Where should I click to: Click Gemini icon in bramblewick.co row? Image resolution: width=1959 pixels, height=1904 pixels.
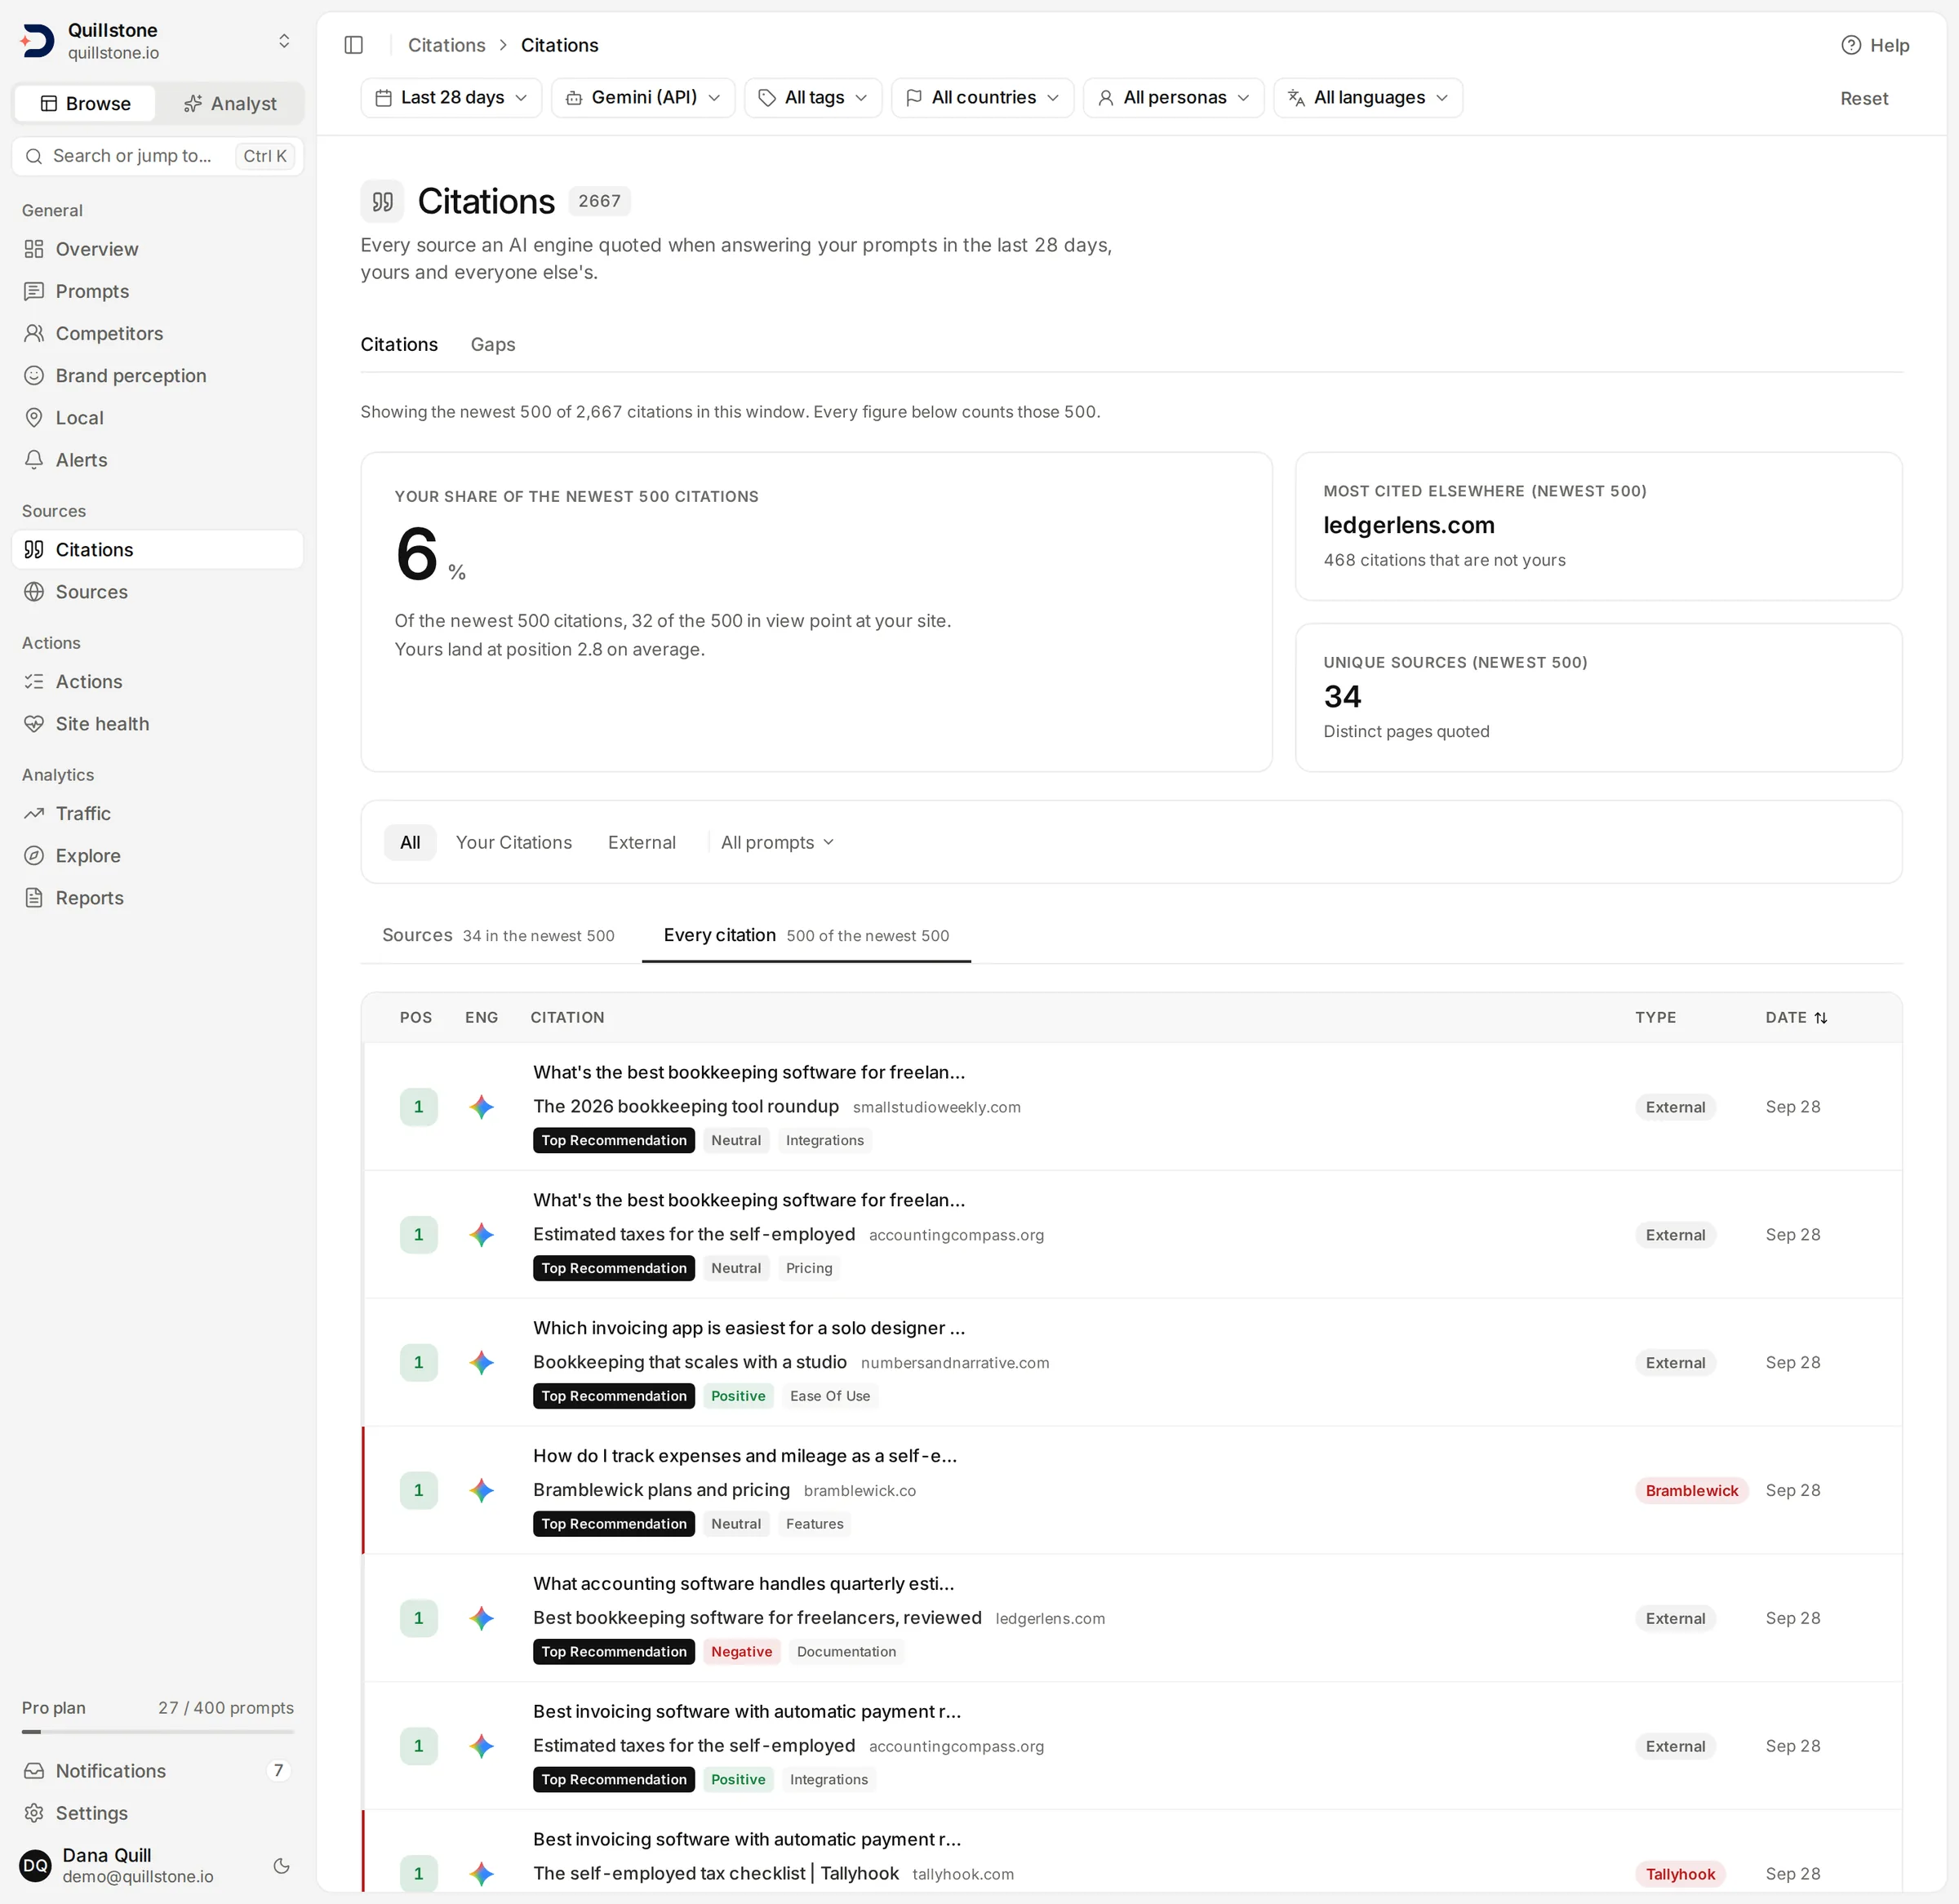pos(481,1490)
